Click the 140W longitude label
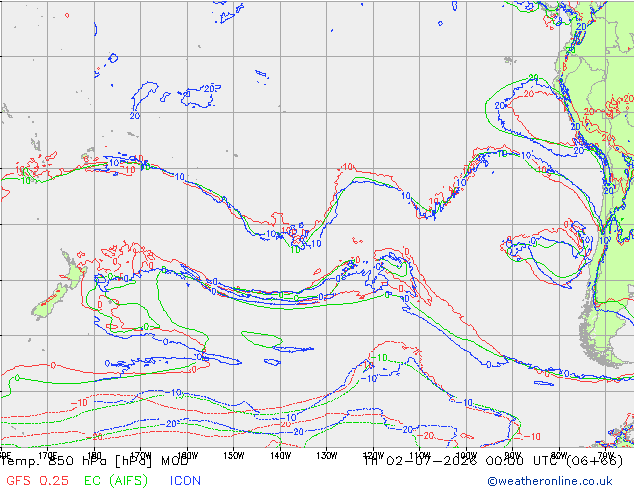 [x=281, y=456]
